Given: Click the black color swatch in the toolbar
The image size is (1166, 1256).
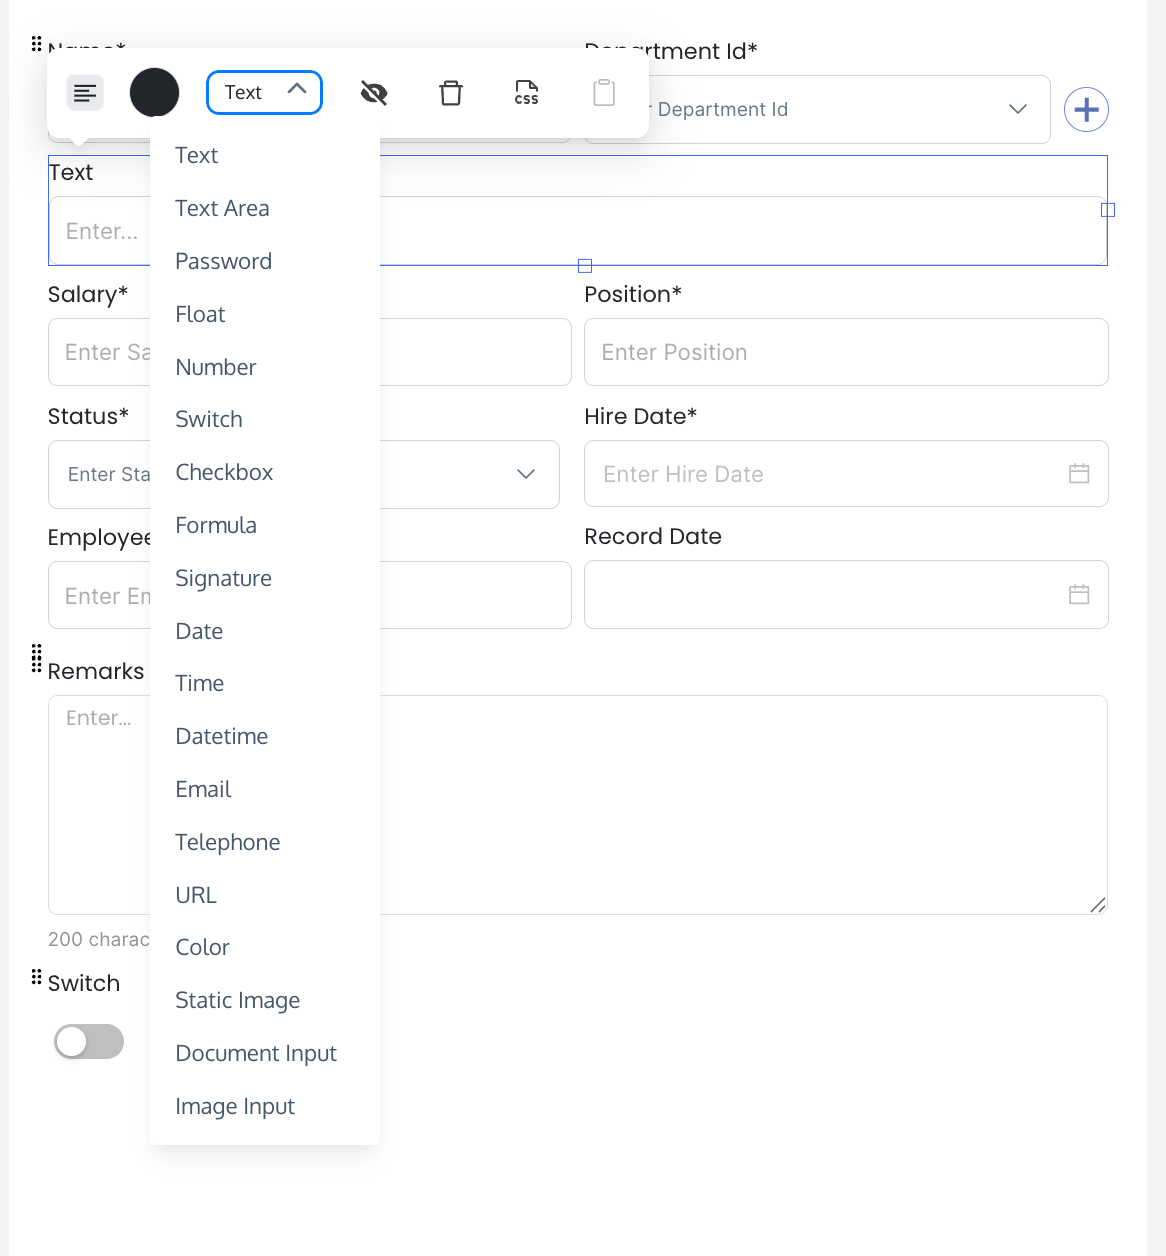Looking at the screenshot, I should pyautogui.click(x=154, y=92).
